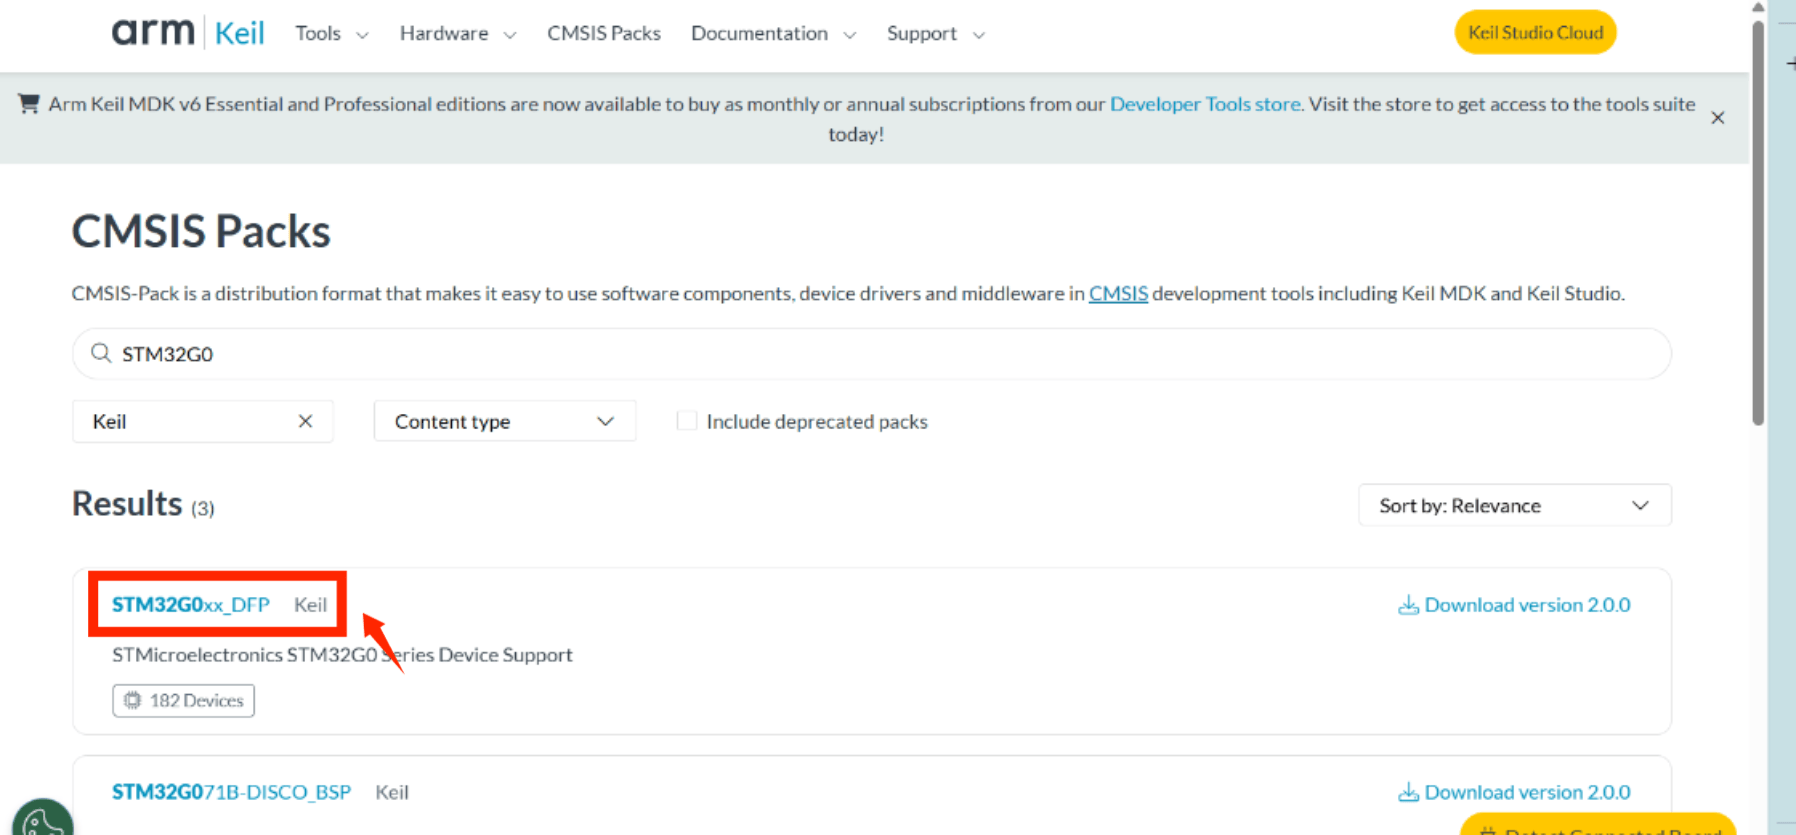Viewport: 1796px width, 835px height.
Task: Follow the Developer Tools store link
Action: tap(1205, 104)
